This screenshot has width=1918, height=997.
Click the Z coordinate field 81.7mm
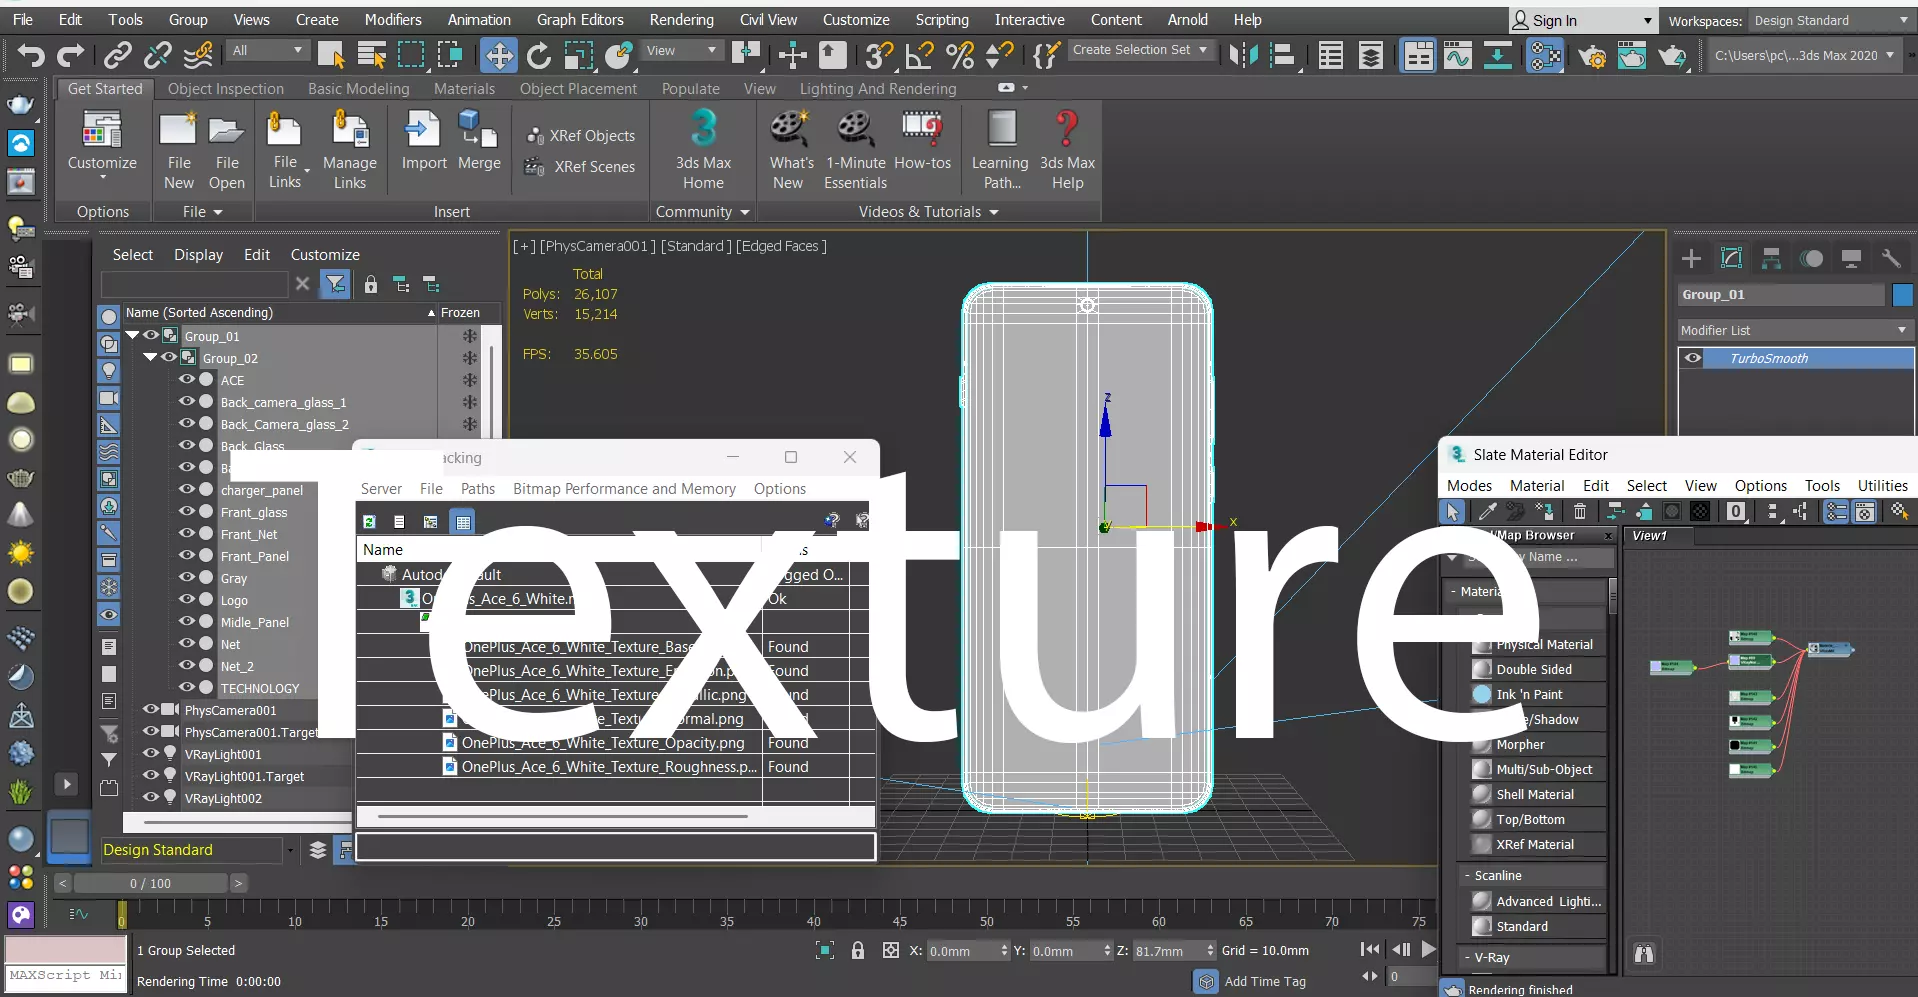tap(1167, 951)
